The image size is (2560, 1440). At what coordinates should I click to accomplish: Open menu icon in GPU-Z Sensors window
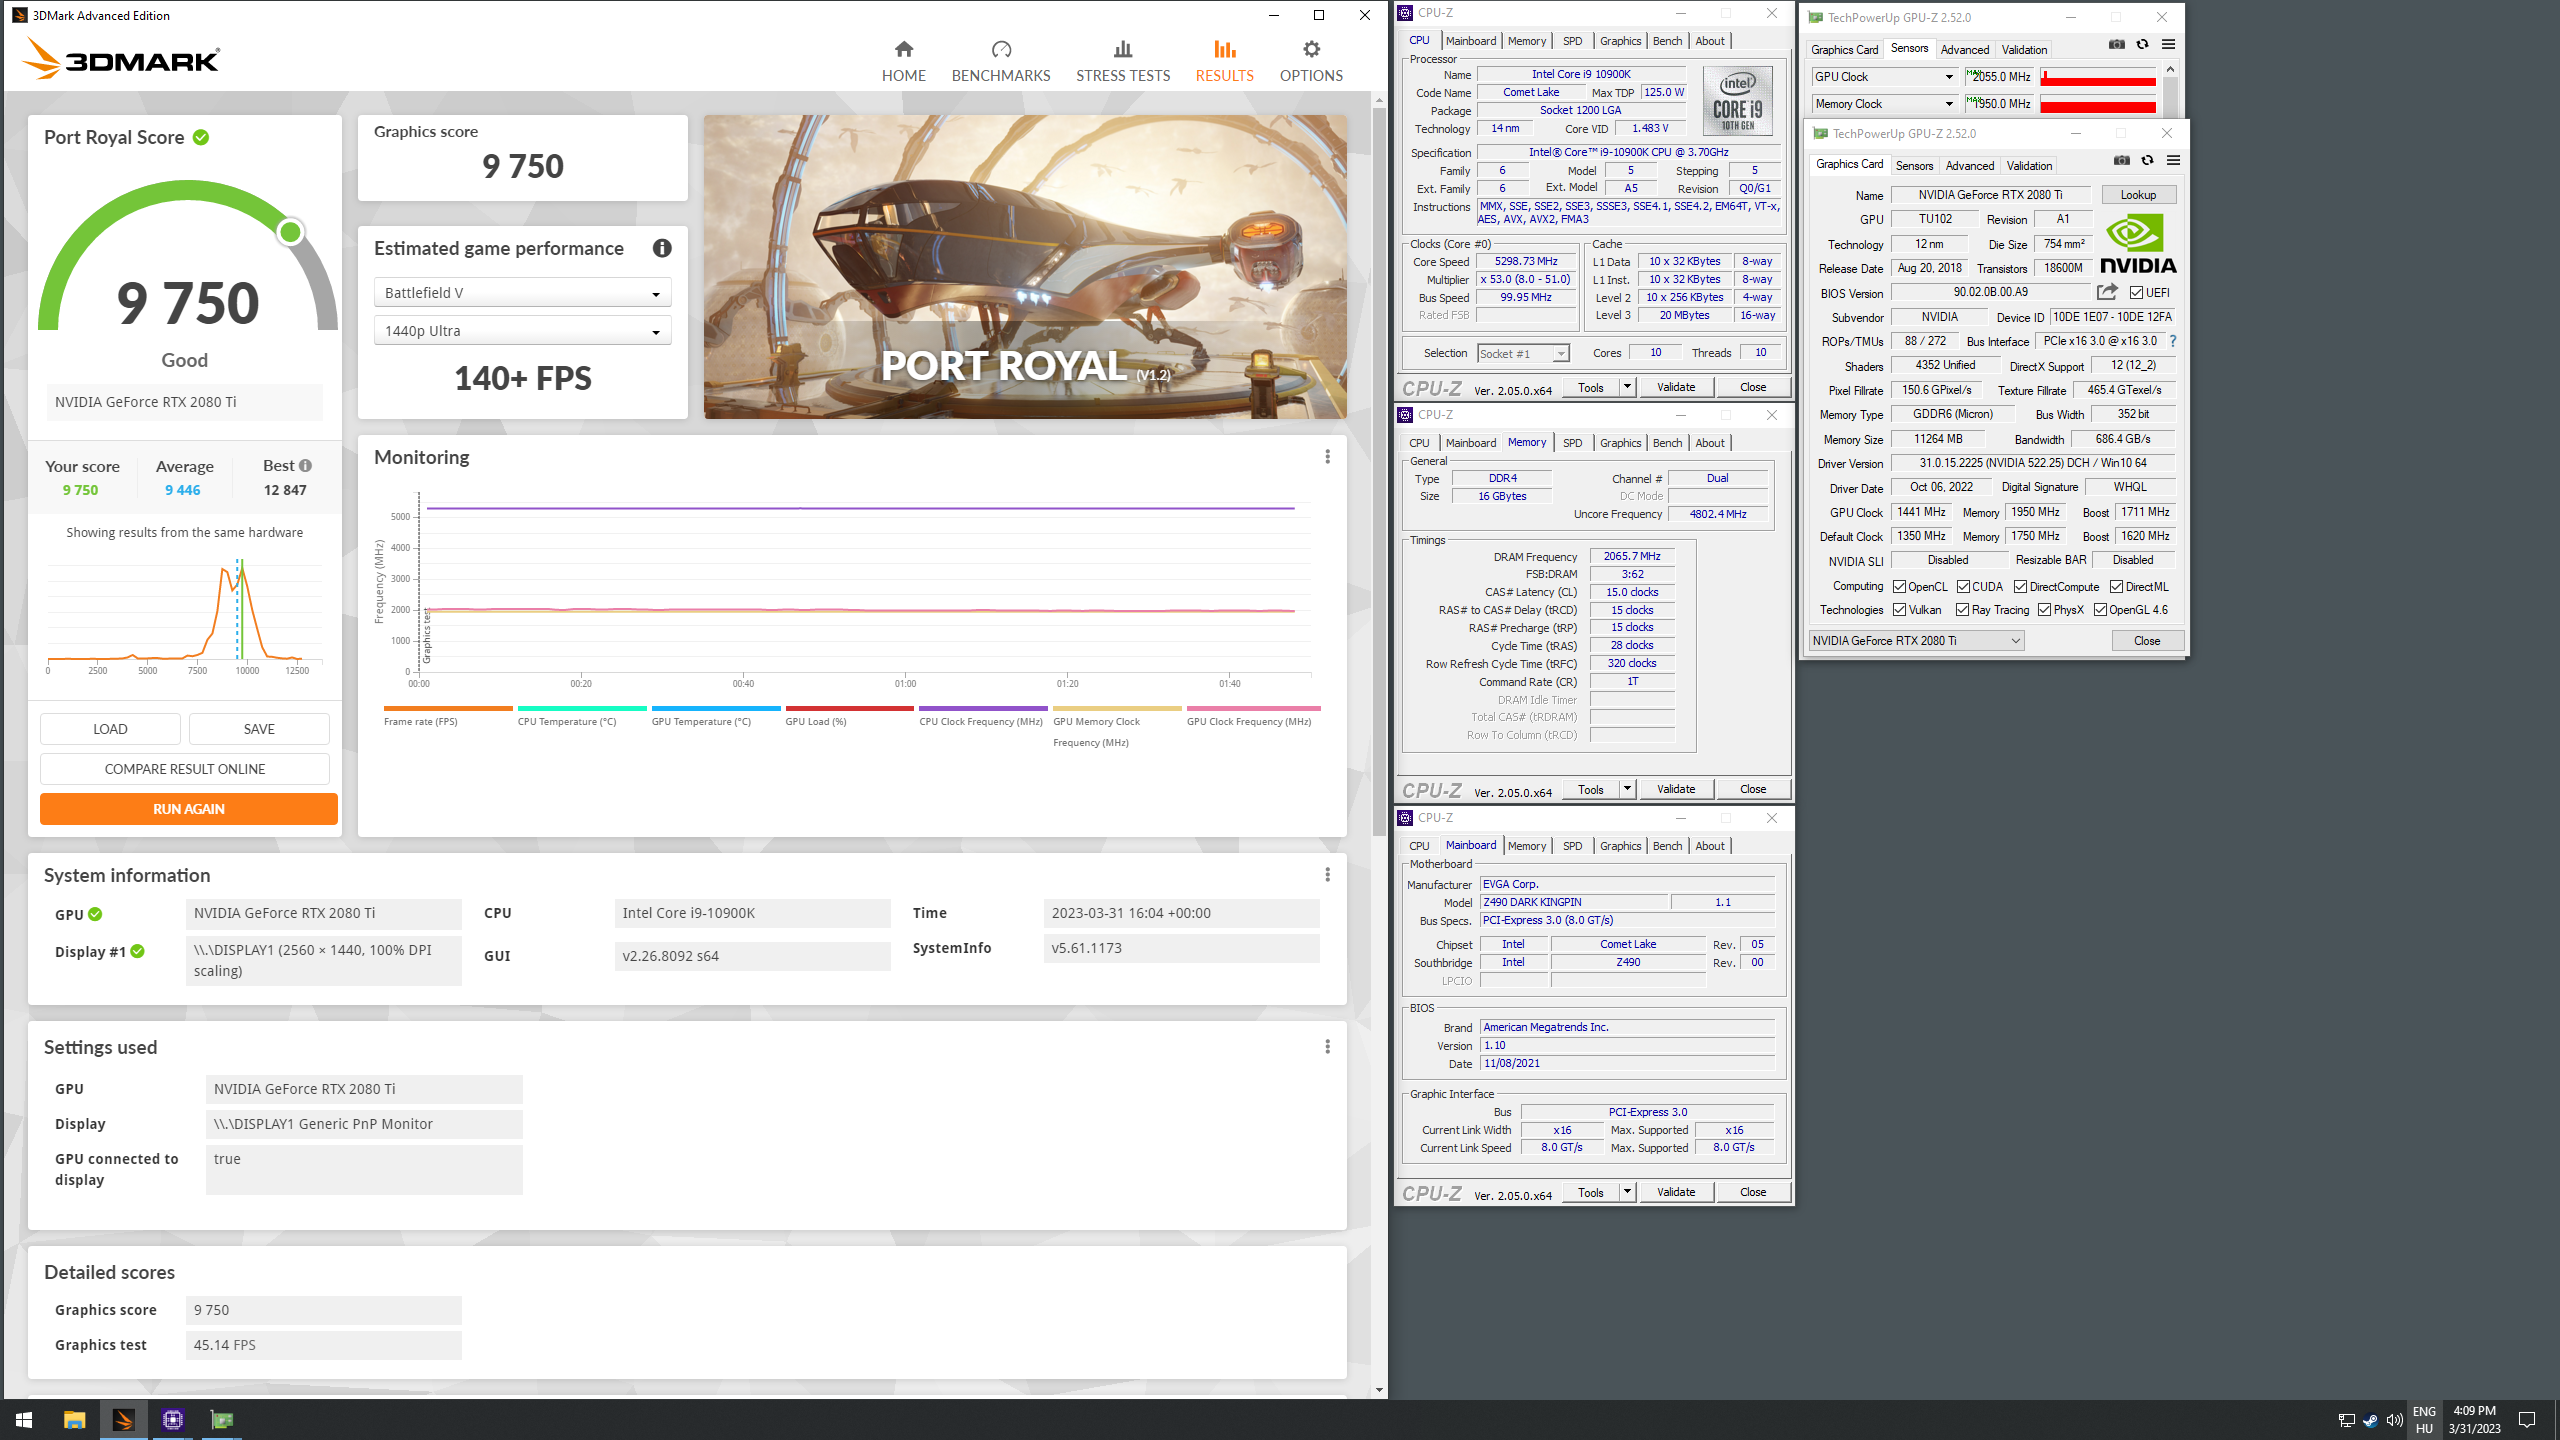pos(2168,45)
